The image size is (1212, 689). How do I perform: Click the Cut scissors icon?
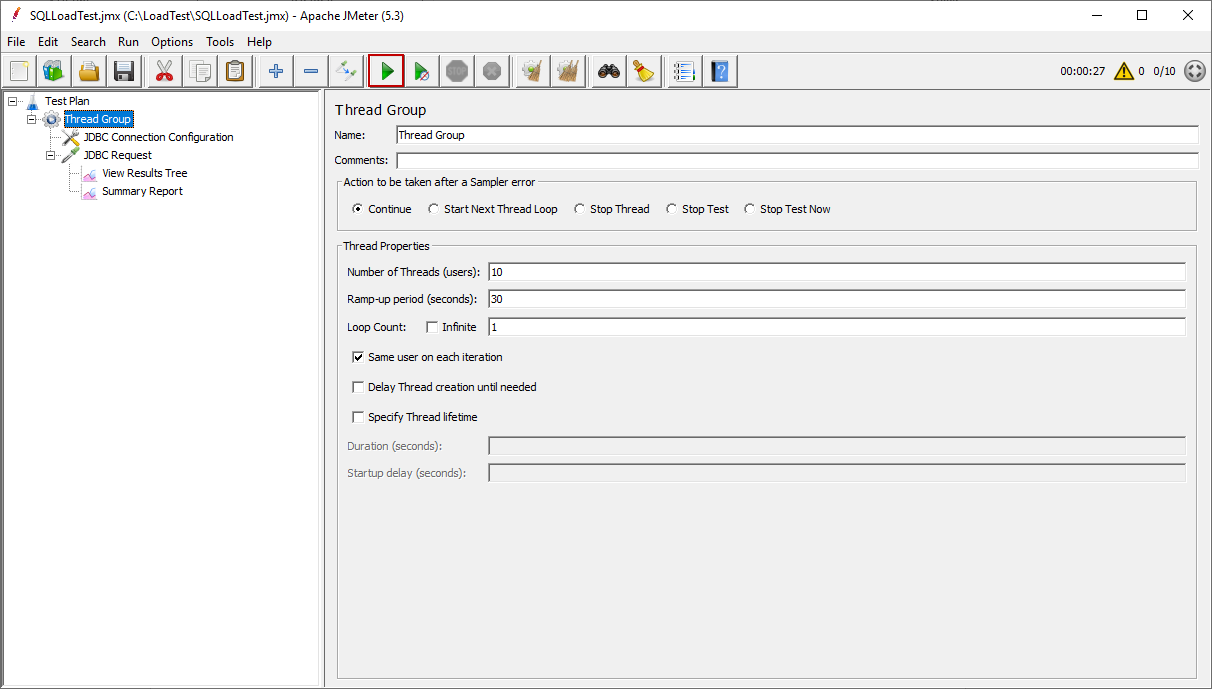165,71
